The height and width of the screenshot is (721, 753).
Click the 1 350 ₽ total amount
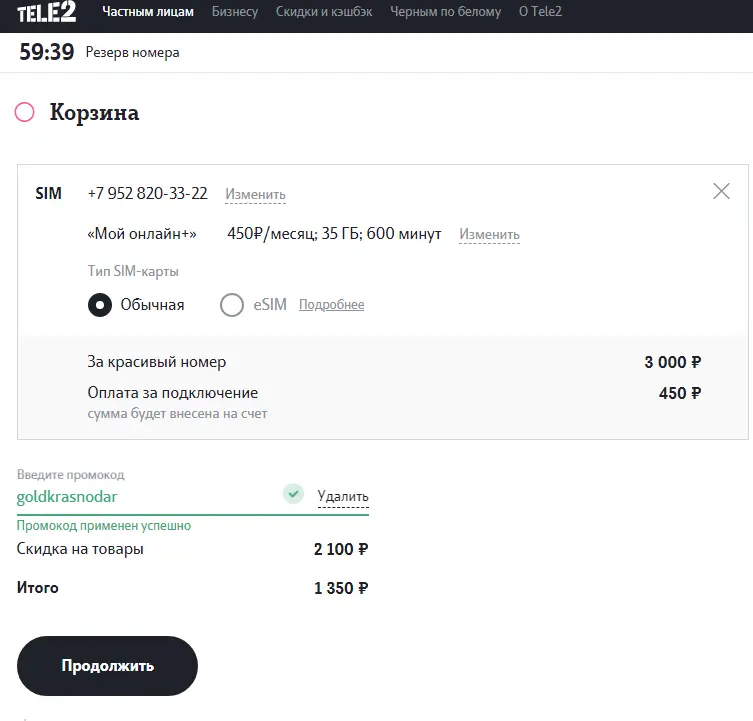(x=340, y=588)
